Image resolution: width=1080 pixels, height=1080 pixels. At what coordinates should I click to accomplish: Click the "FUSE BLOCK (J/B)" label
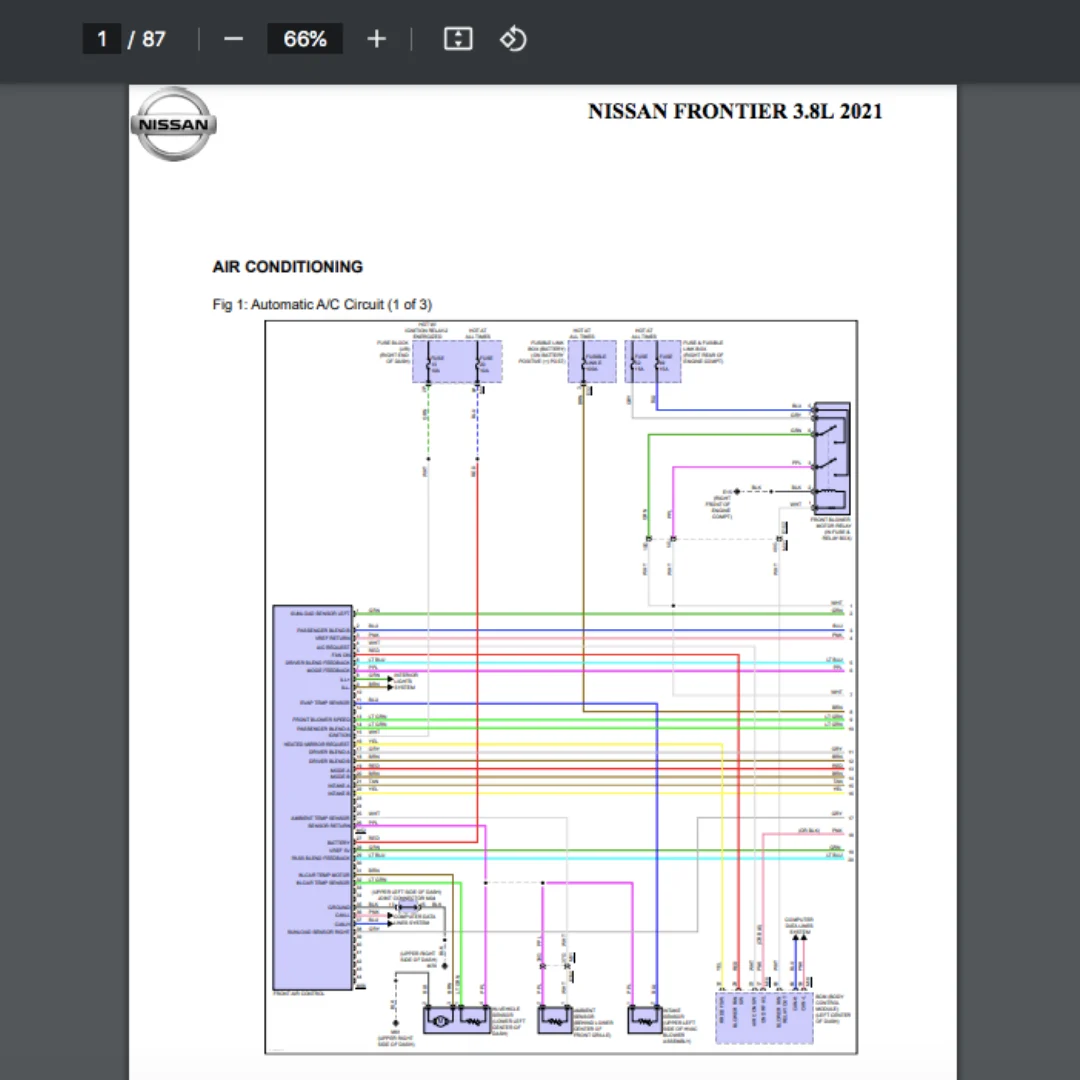point(393,352)
